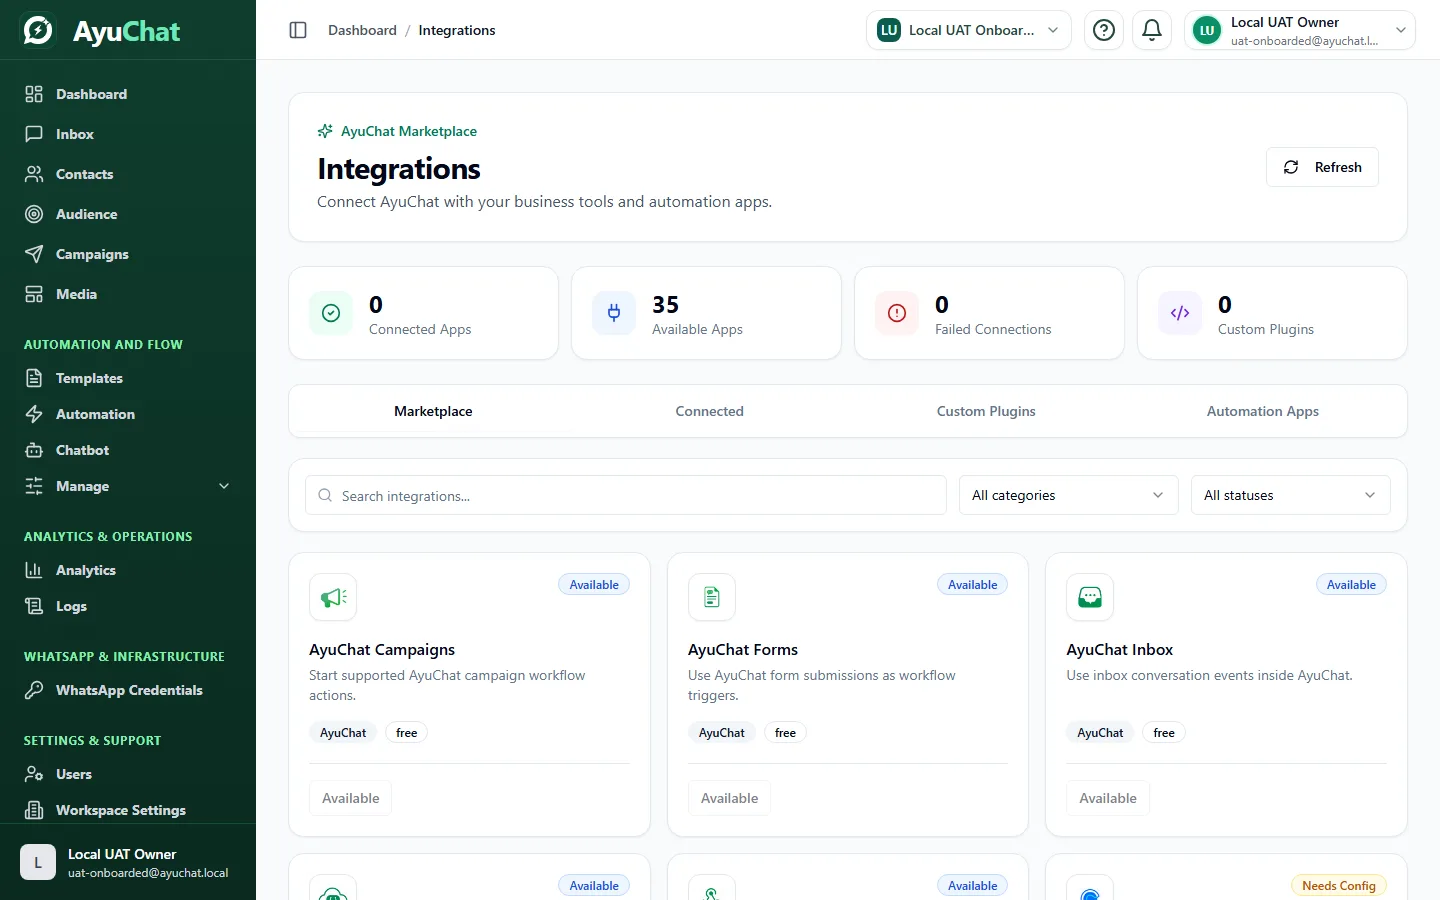The image size is (1440, 900).
Task: Click the AyuChat Inbox card title
Action: tap(1120, 650)
